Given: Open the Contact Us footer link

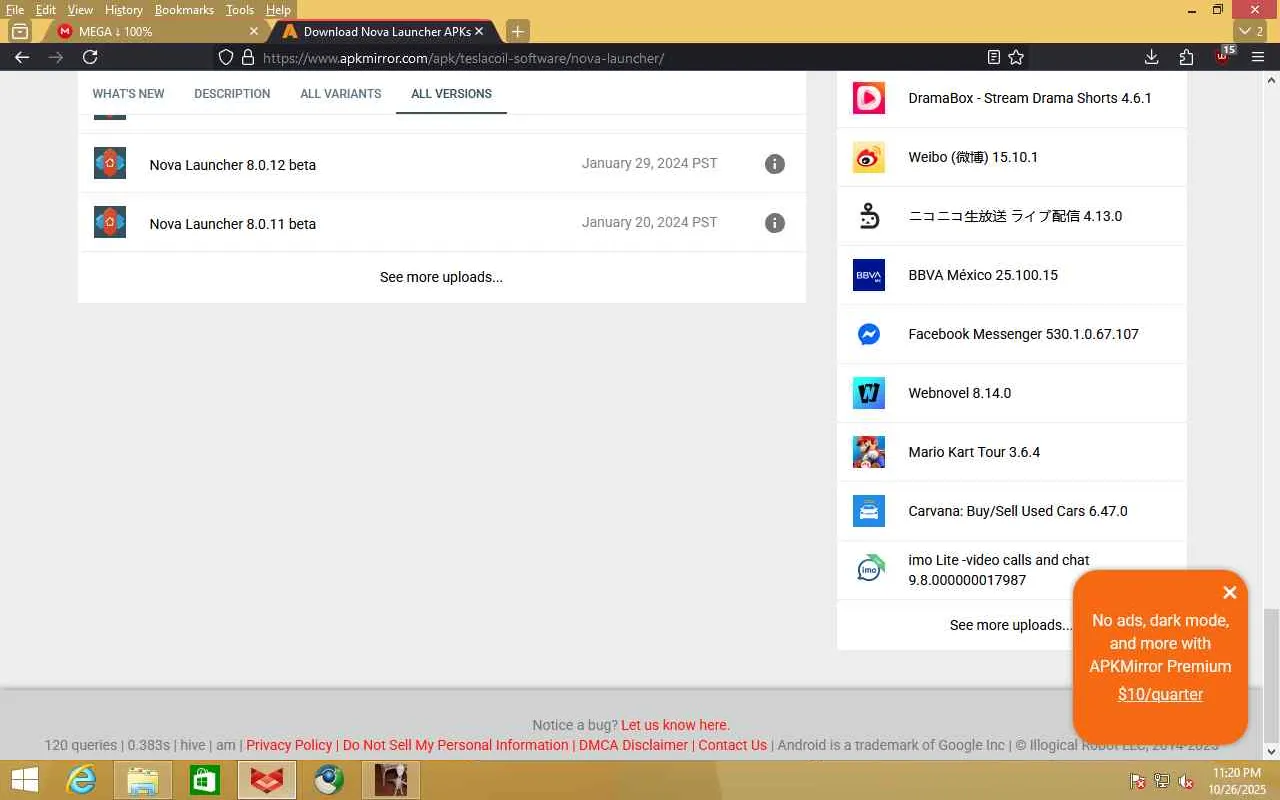Looking at the screenshot, I should 733,745.
